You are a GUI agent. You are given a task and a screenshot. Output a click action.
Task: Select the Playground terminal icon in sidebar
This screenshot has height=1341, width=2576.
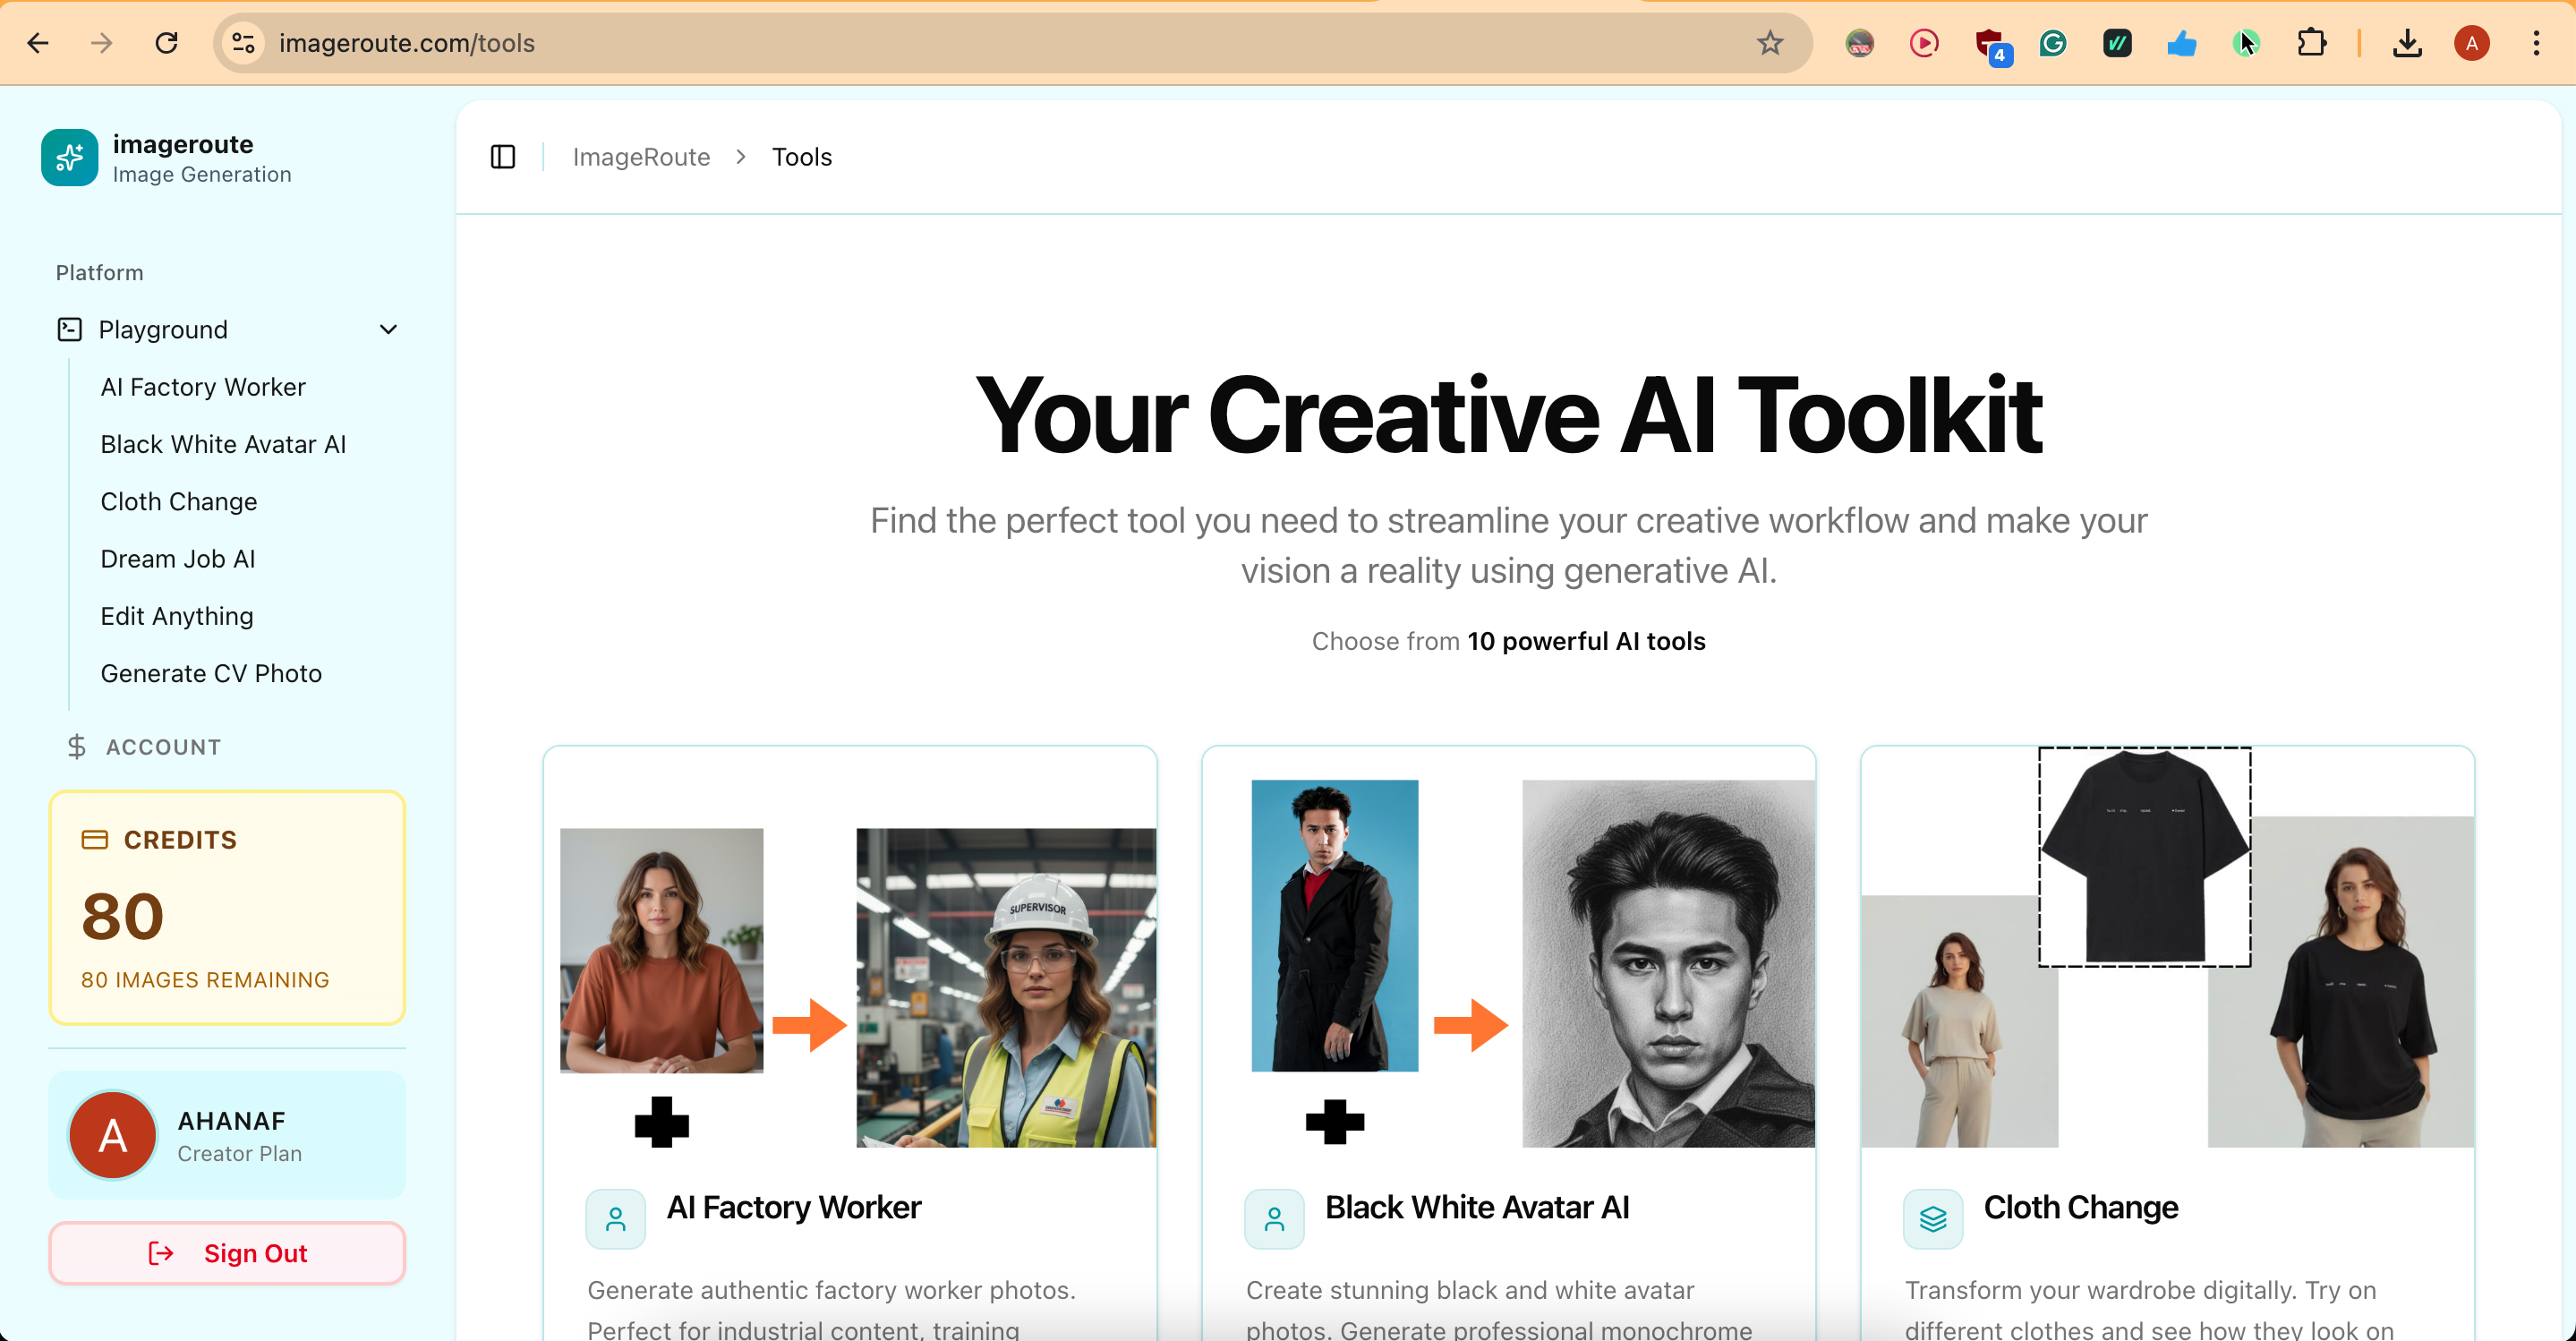coord(68,329)
